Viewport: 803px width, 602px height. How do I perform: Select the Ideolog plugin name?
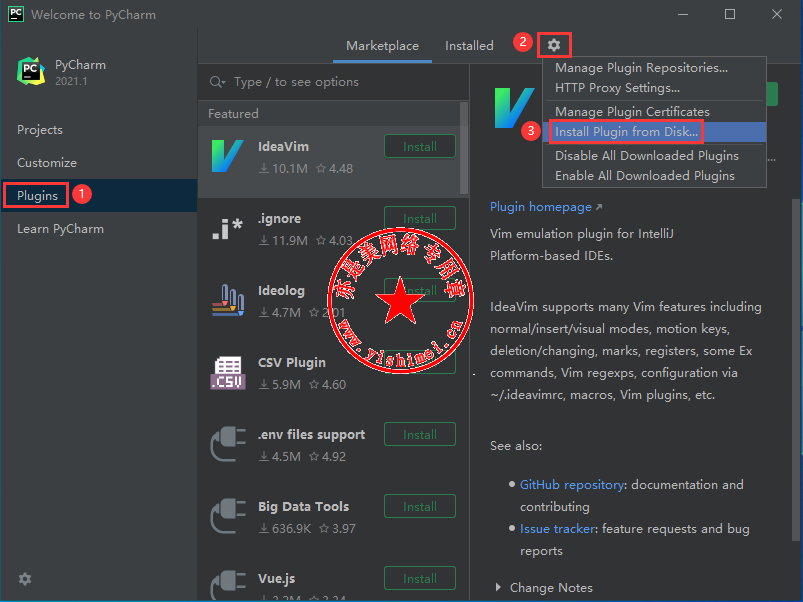pyautogui.click(x=281, y=291)
